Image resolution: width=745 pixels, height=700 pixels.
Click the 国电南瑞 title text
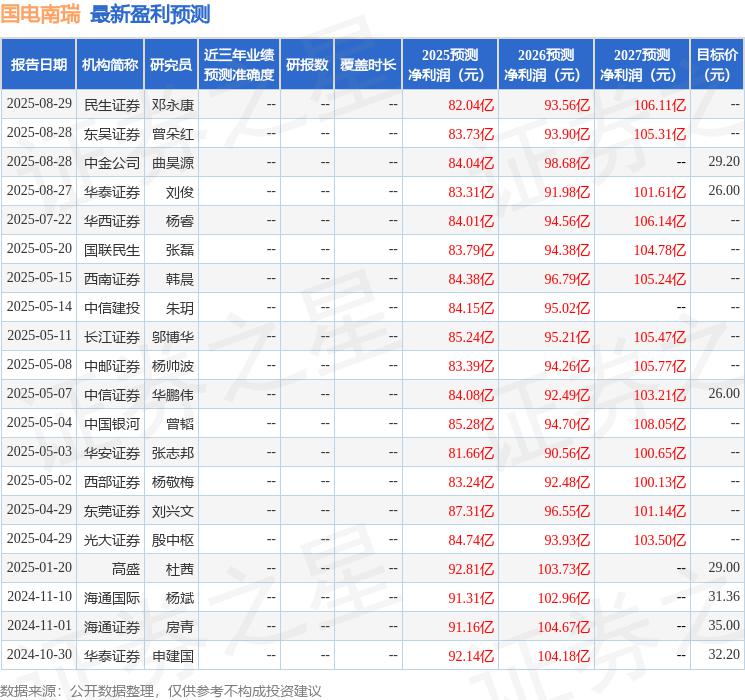point(40,14)
